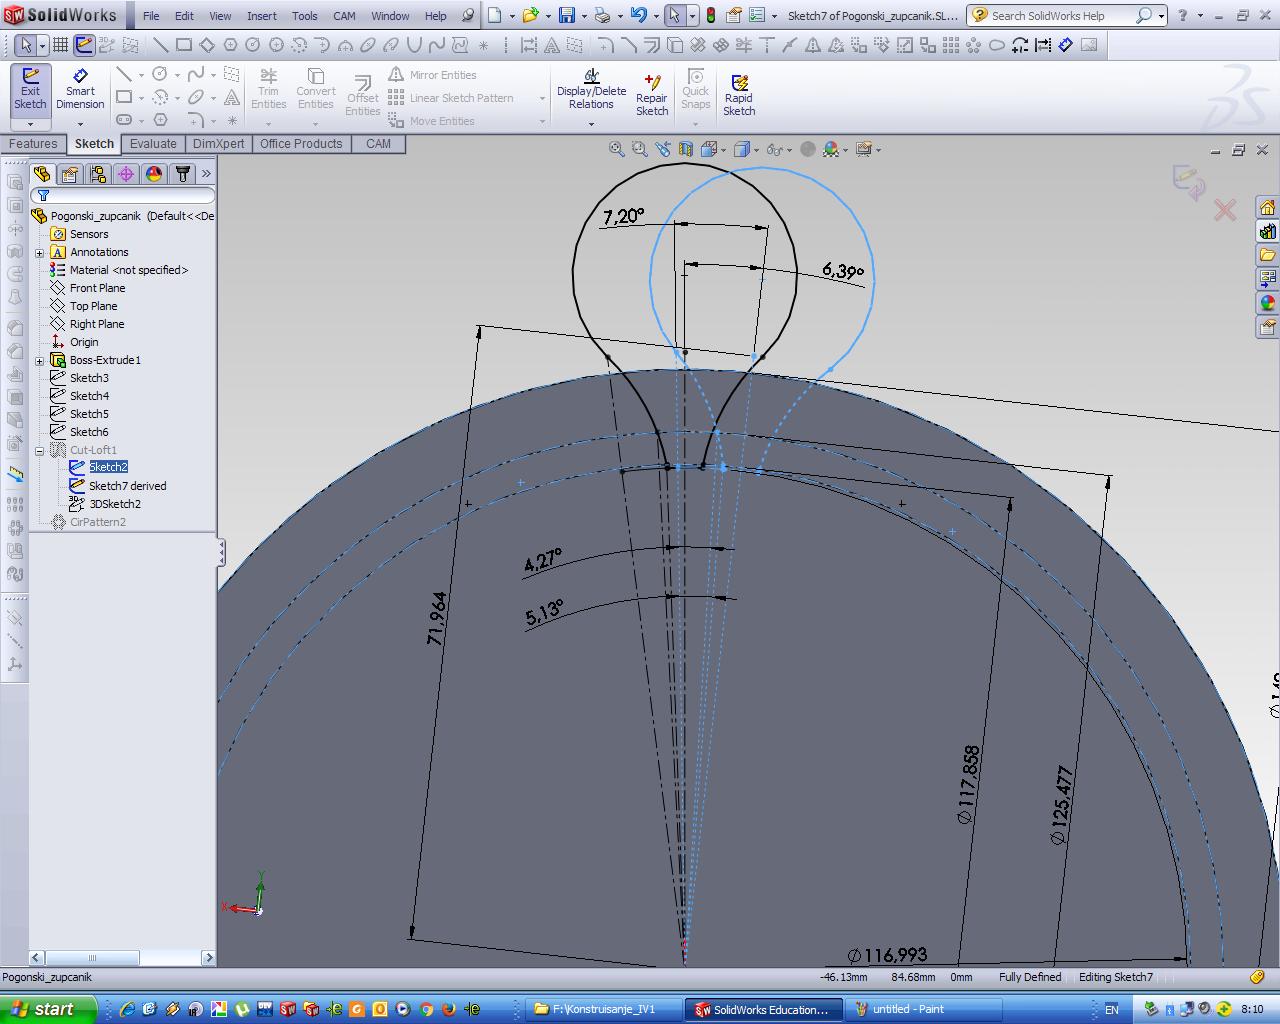Switch to the DimXpert tab

[219, 144]
